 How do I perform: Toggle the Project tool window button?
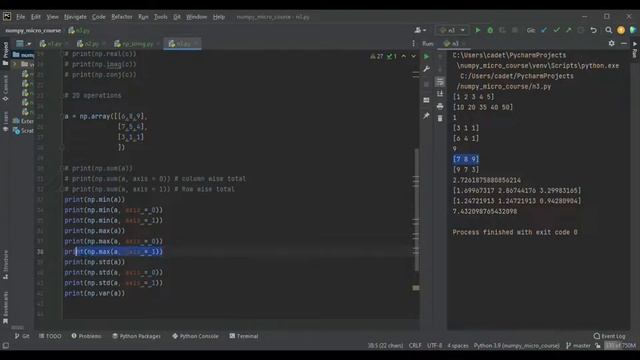pyautogui.click(x=5, y=53)
